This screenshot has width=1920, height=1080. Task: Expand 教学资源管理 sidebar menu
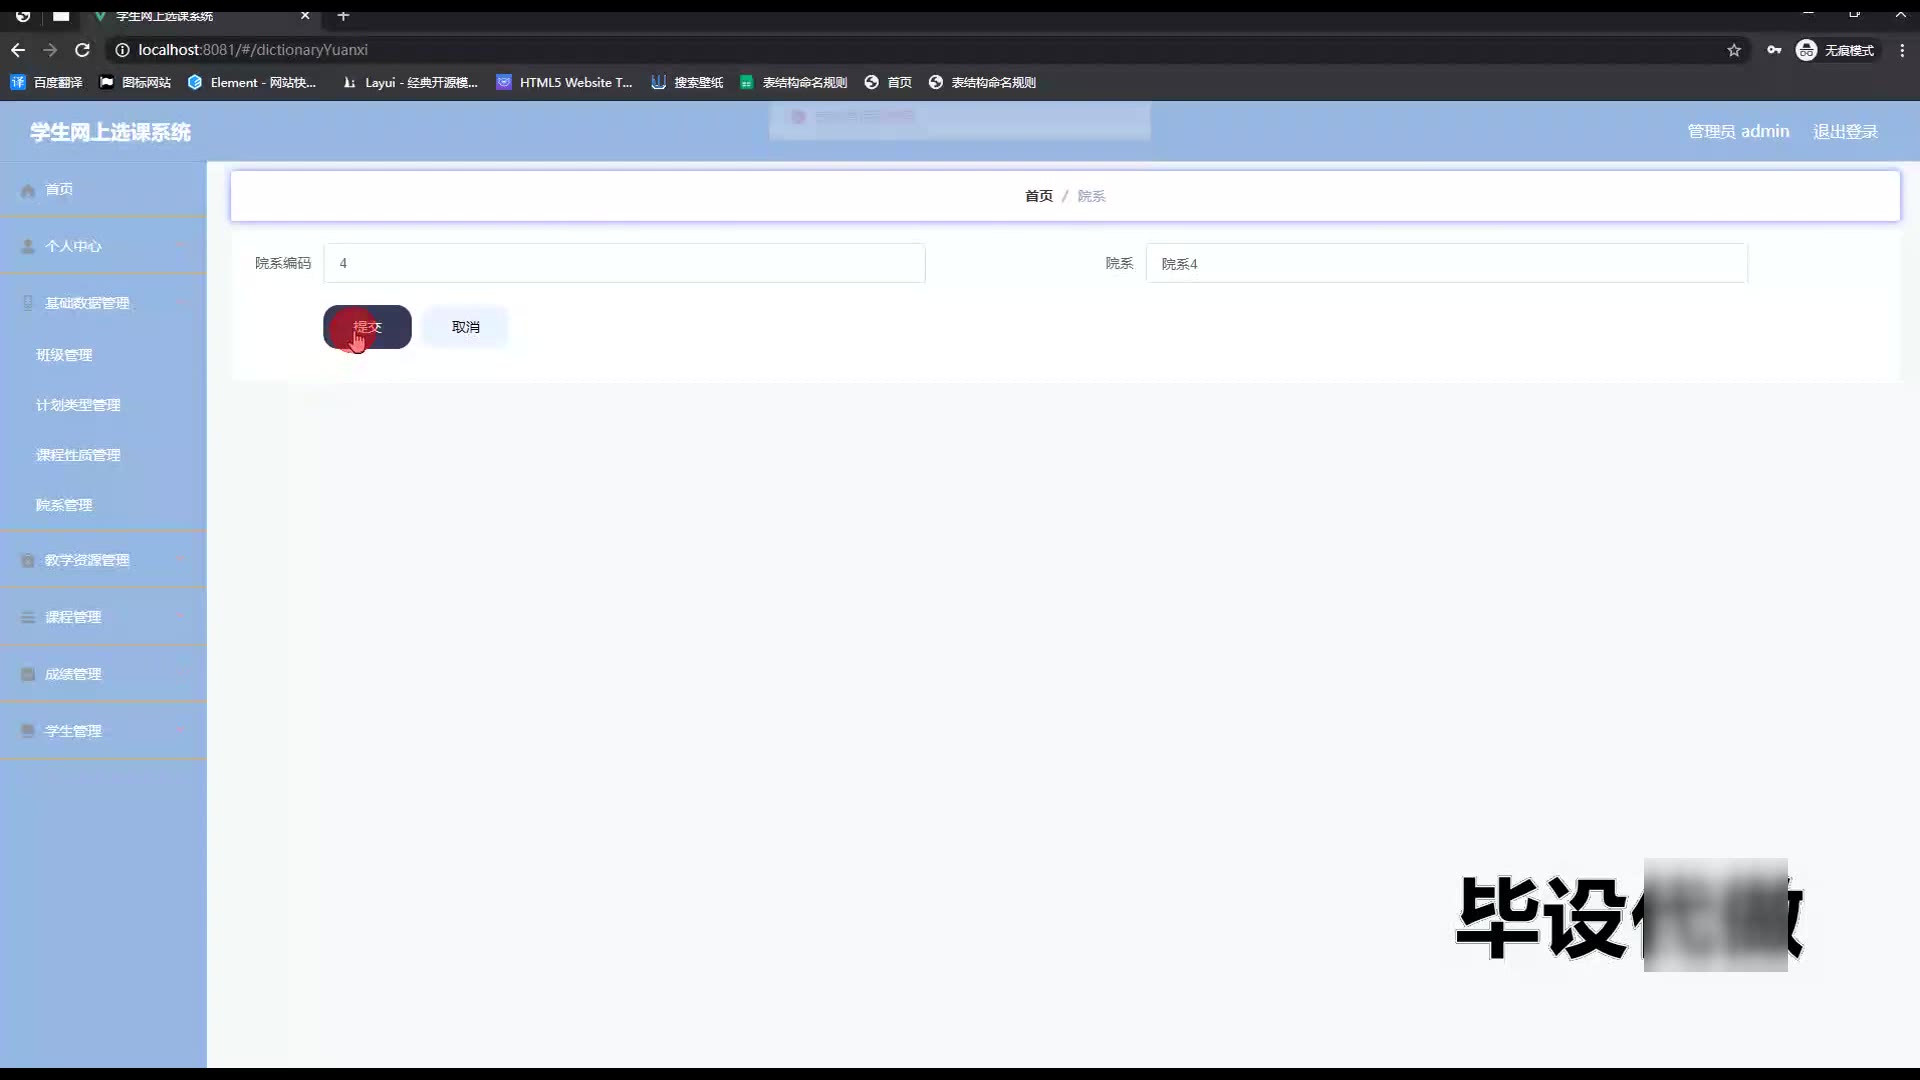103,560
